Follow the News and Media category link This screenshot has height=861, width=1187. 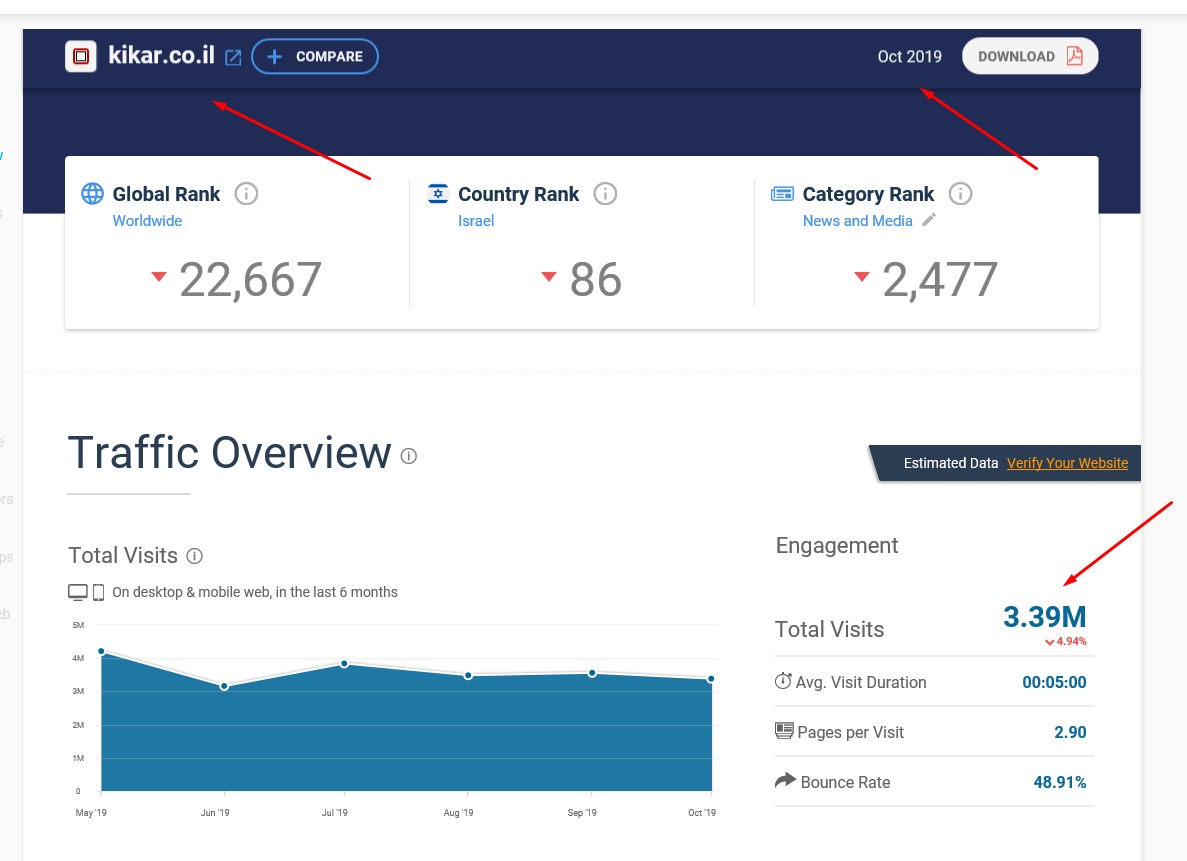click(857, 221)
